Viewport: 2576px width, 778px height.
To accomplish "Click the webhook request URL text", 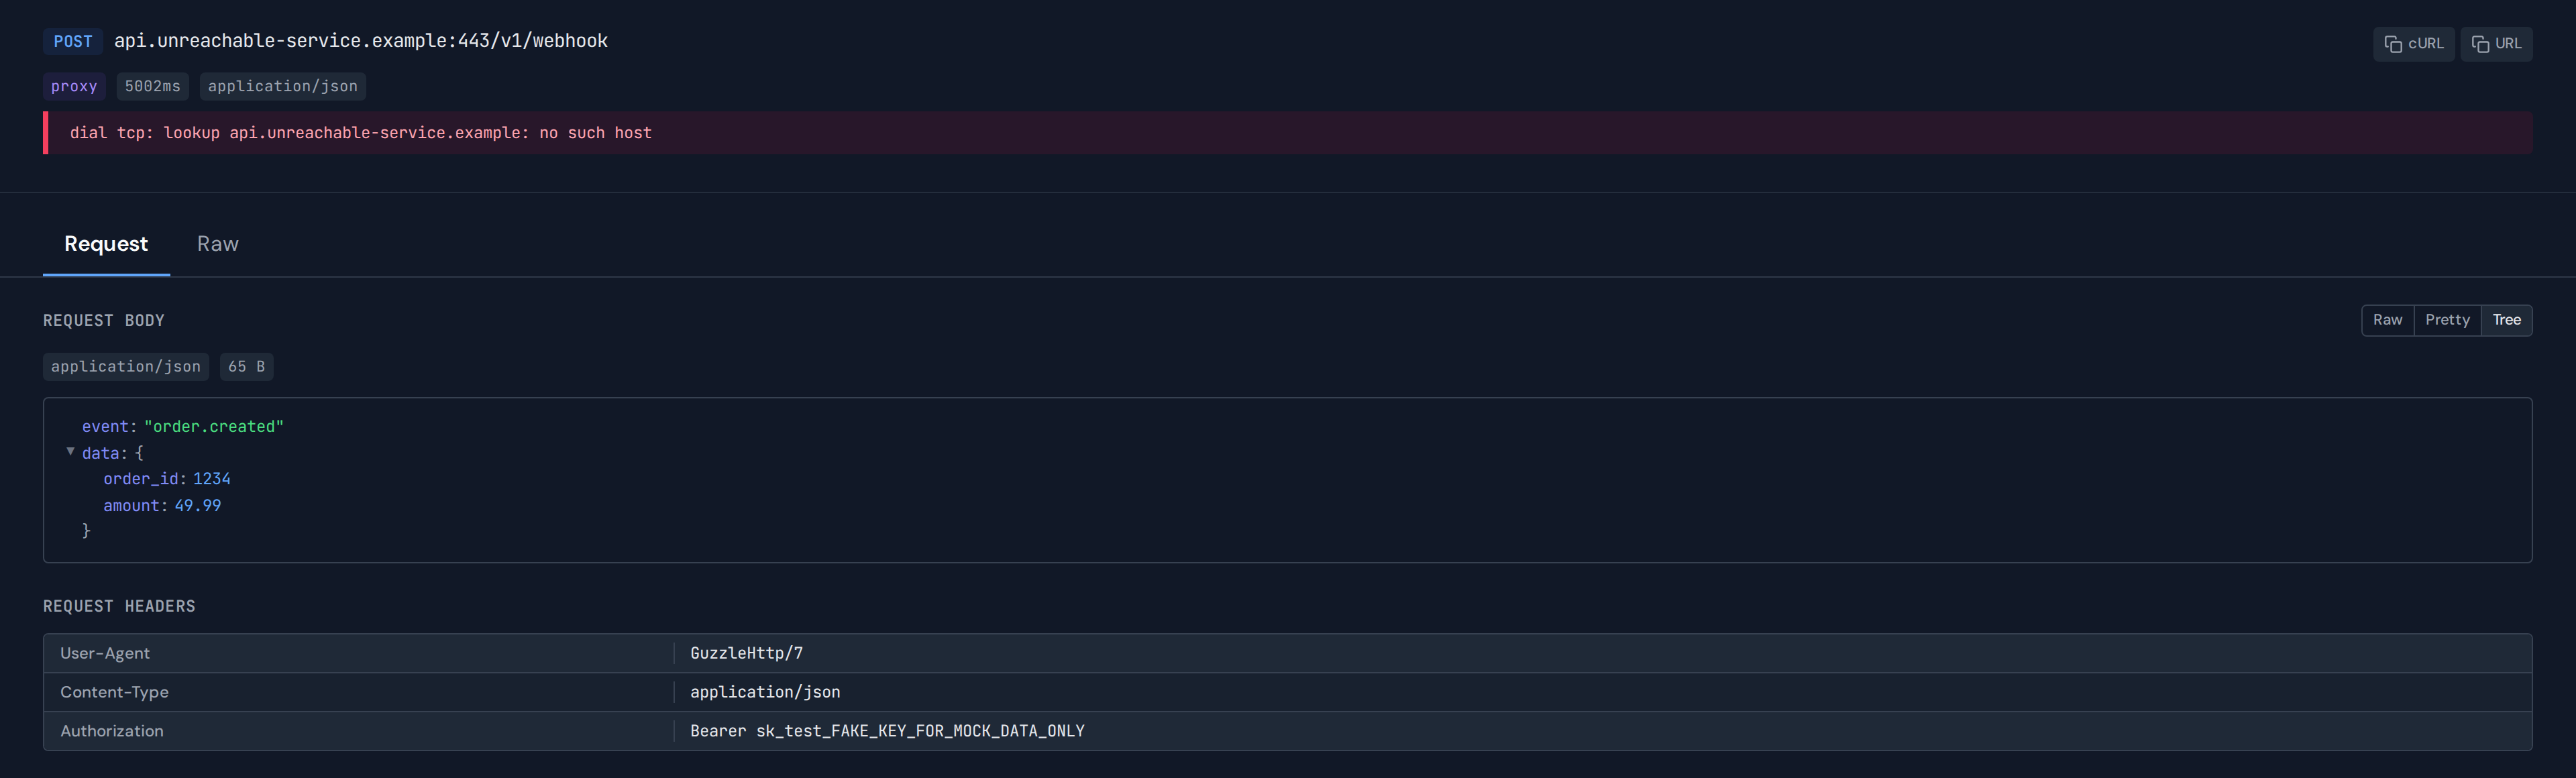I will tap(360, 41).
